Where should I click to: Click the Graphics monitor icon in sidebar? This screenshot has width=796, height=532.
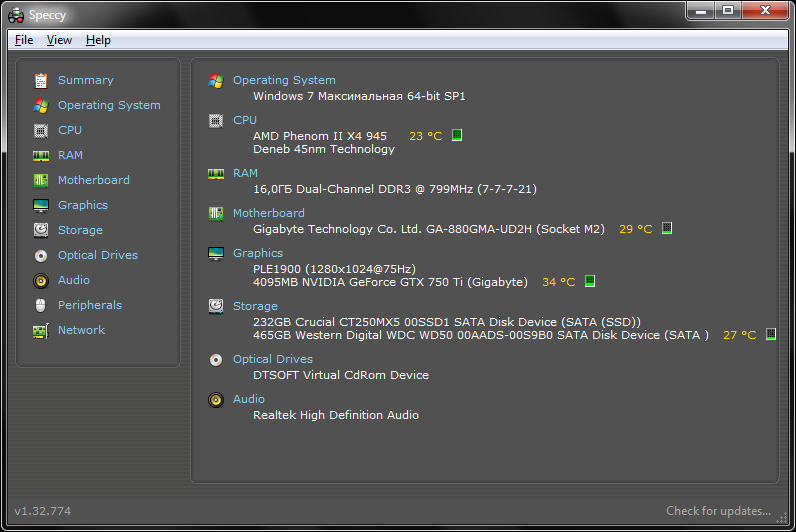pos(41,205)
